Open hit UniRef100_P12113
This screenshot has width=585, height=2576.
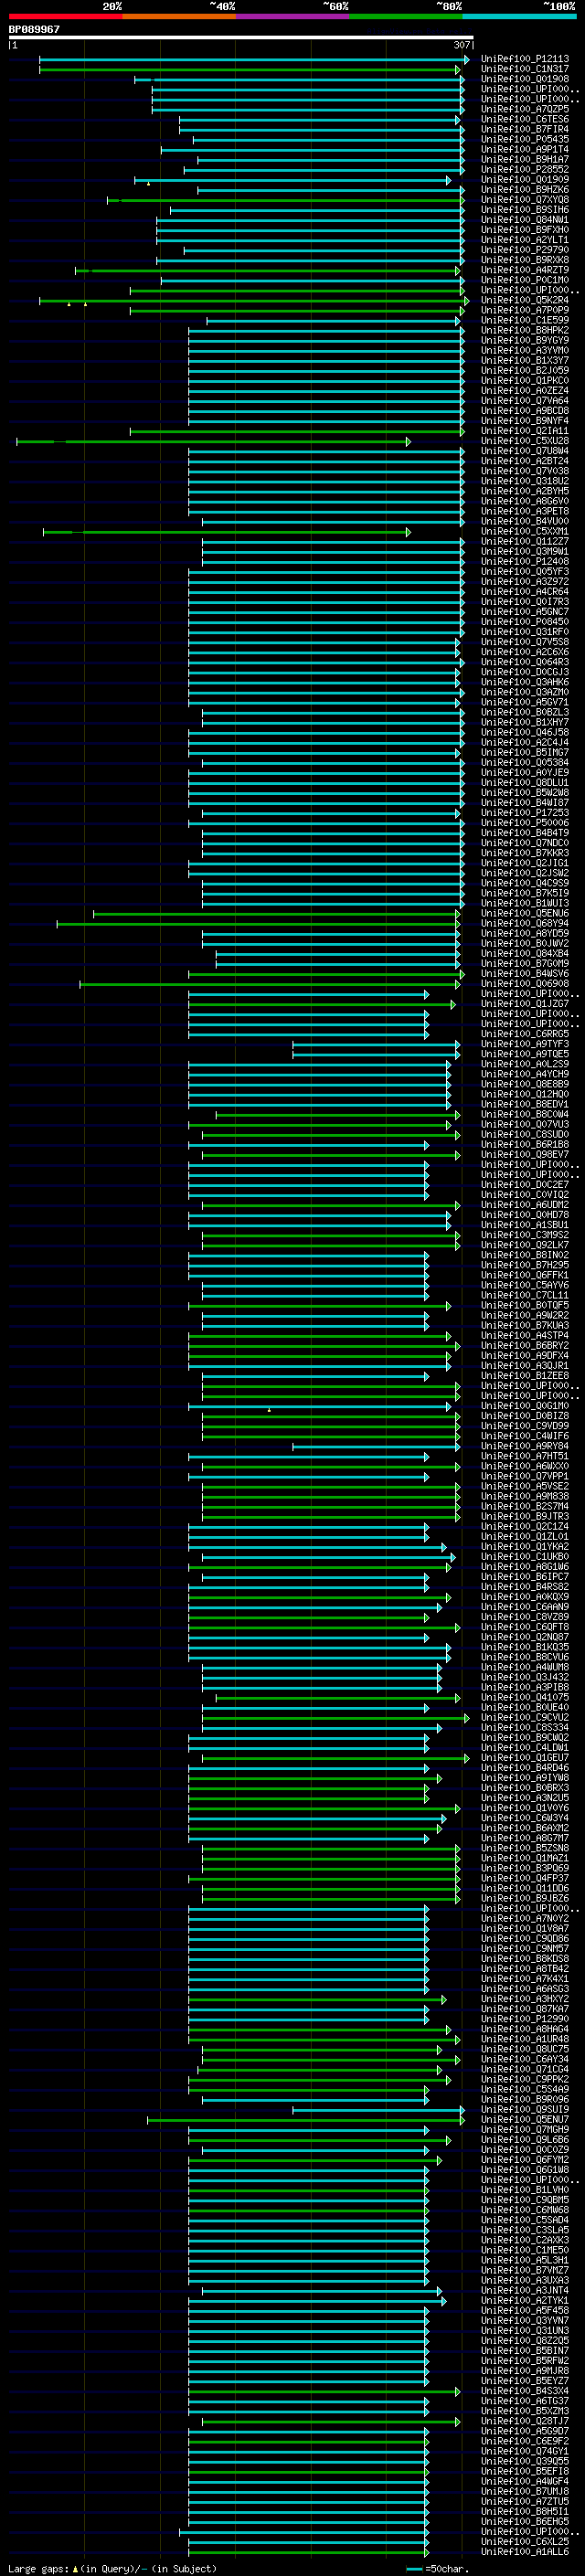tap(525, 59)
